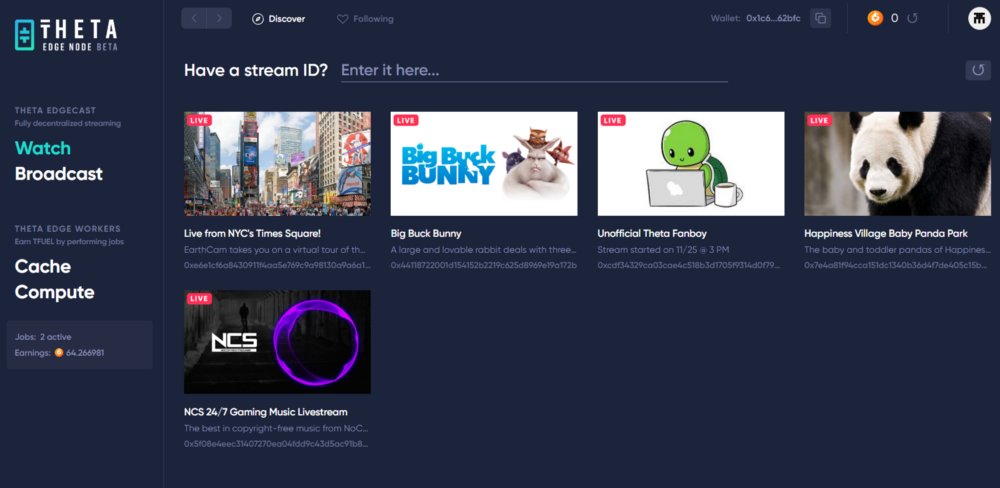Click the orange TFUEL coin icon in top bar

[x=875, y=18]
